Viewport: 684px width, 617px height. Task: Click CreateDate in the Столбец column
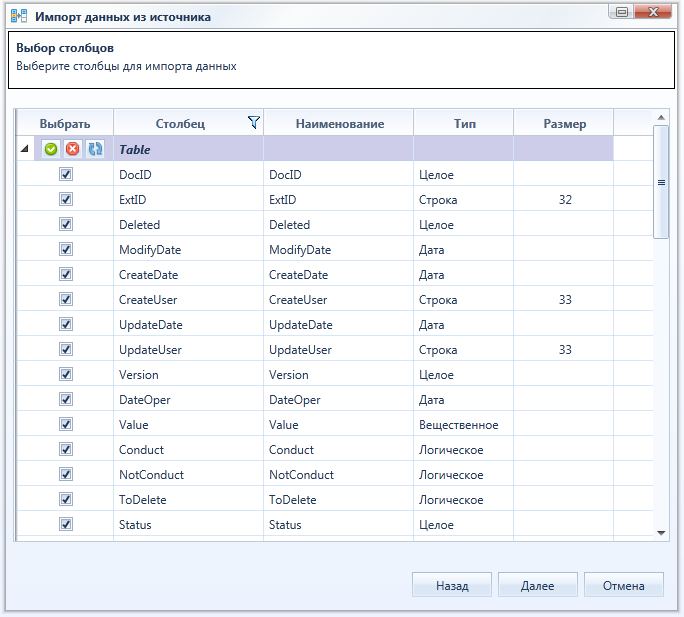(x=148, y=274)
